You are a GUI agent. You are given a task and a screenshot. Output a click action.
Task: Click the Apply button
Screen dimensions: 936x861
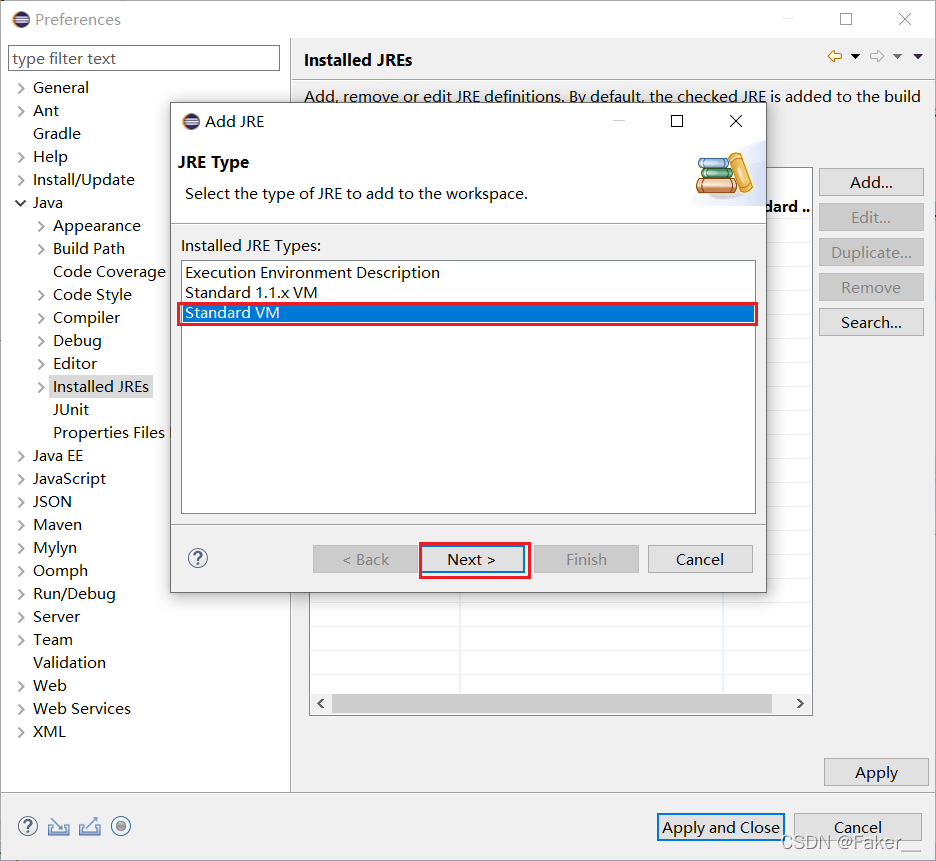click(x=876, y=772)
